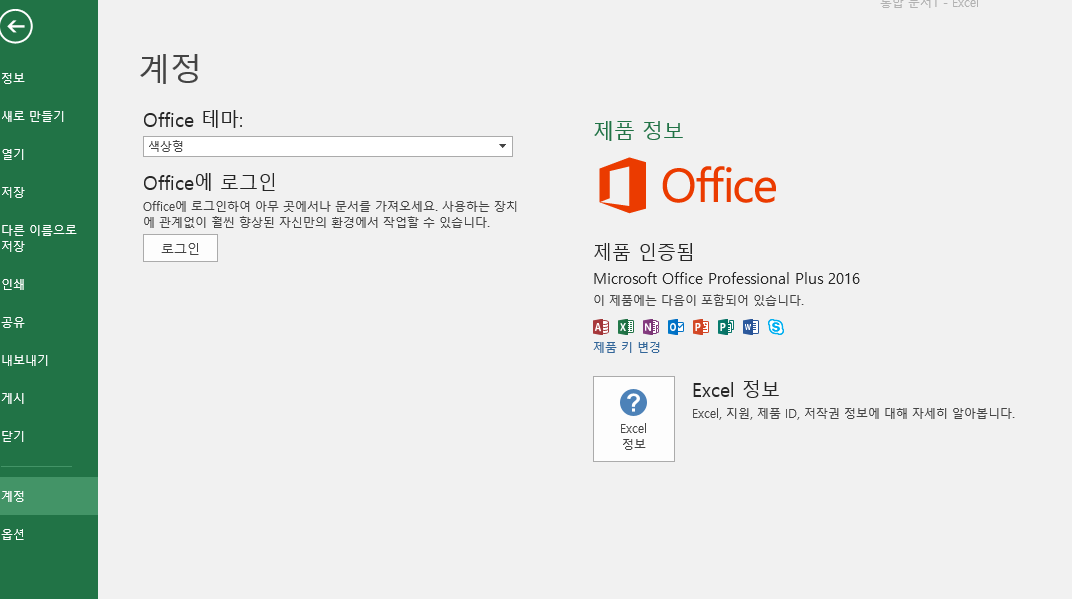
Task: Click the Outlook icon in included products
Action: click(x=676, y=327)
